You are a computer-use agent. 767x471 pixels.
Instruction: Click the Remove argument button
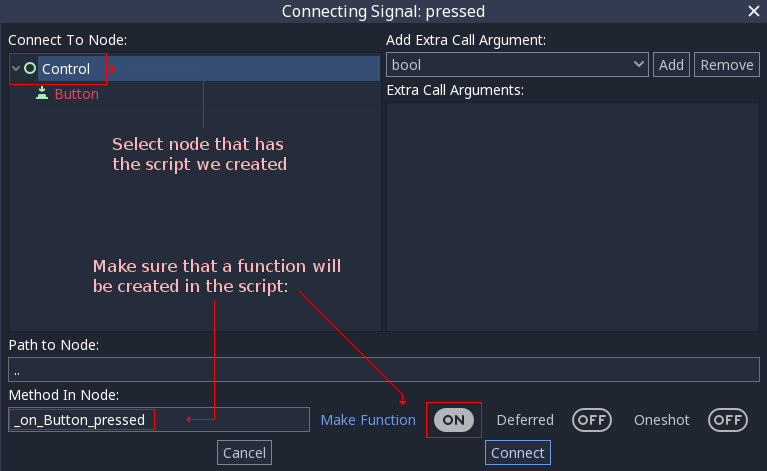[x=726, y=65]
